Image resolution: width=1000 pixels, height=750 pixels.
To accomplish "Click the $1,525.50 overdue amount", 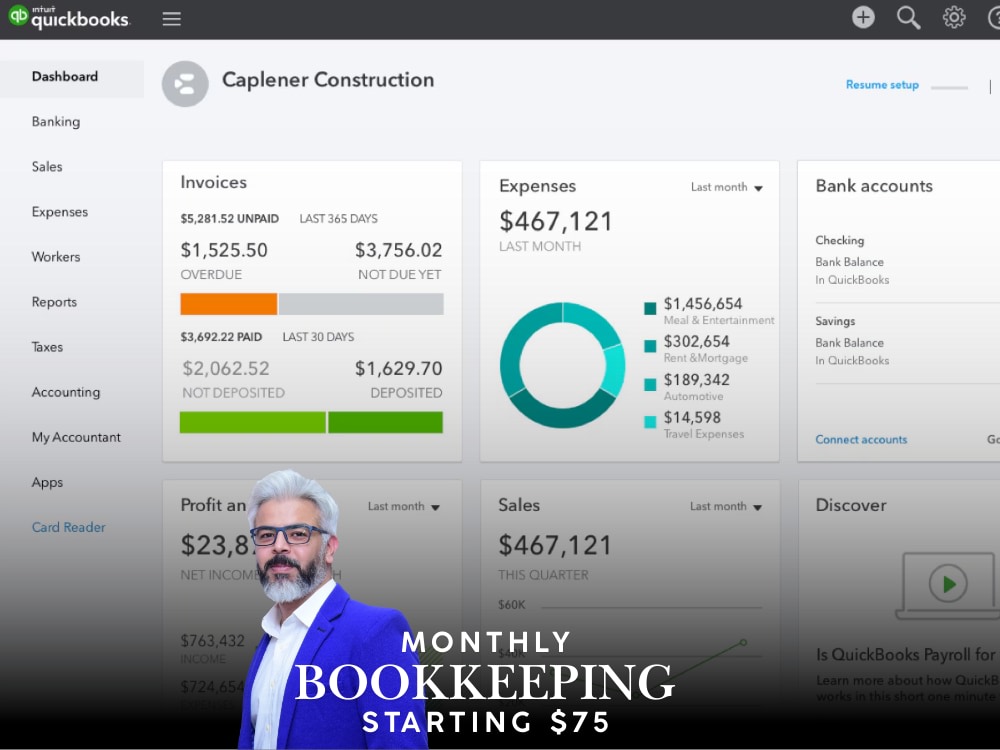I will (x=224, y=250).
